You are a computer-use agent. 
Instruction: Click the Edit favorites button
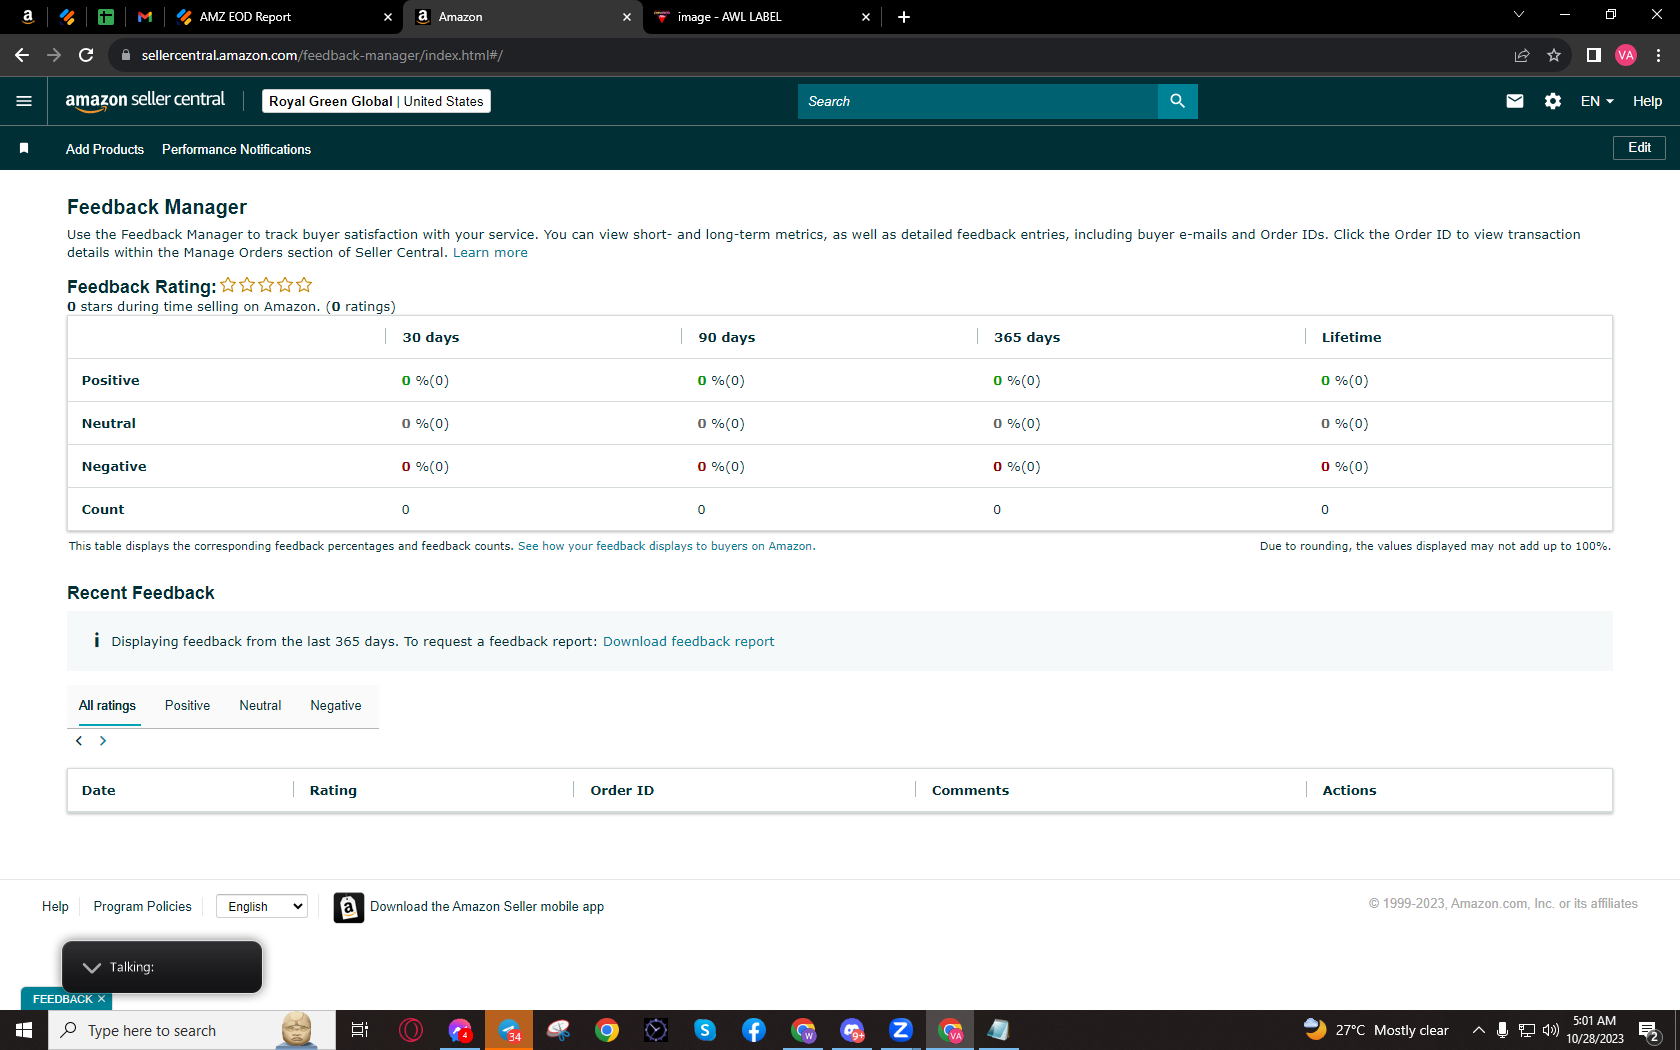(x=1639, y=148)
